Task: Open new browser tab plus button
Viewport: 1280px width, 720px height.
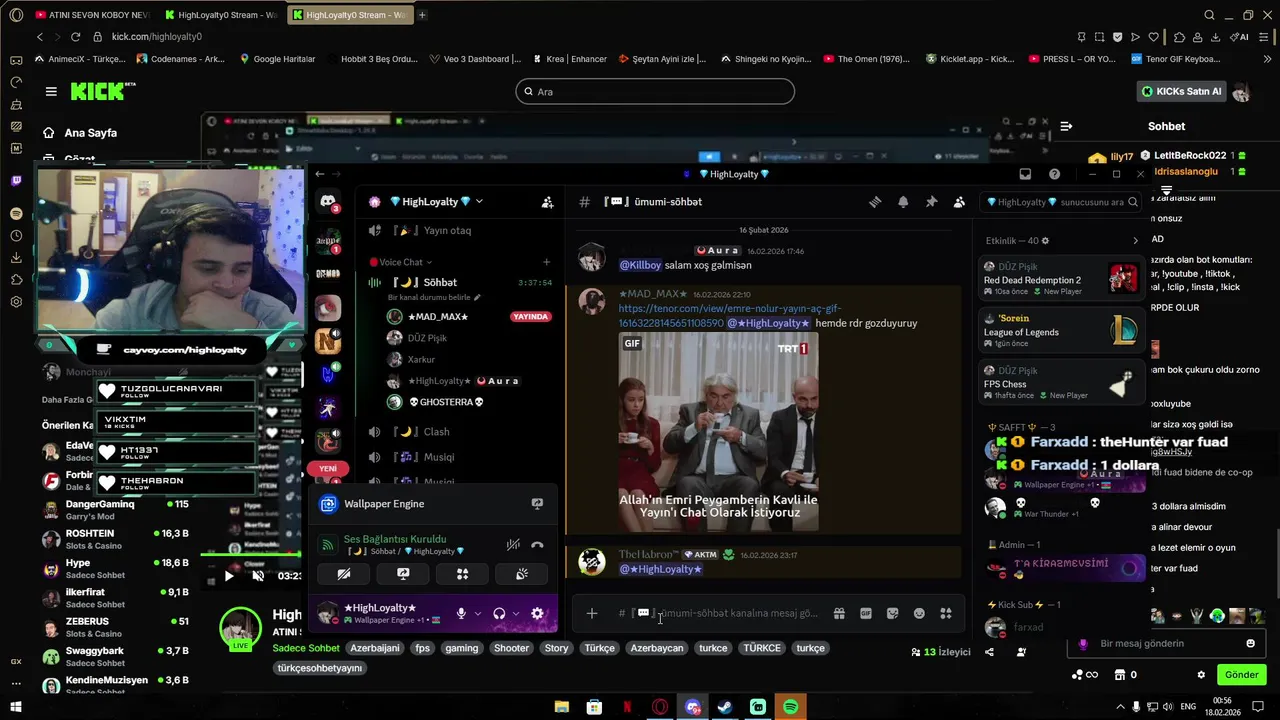Action: point(422,15)
